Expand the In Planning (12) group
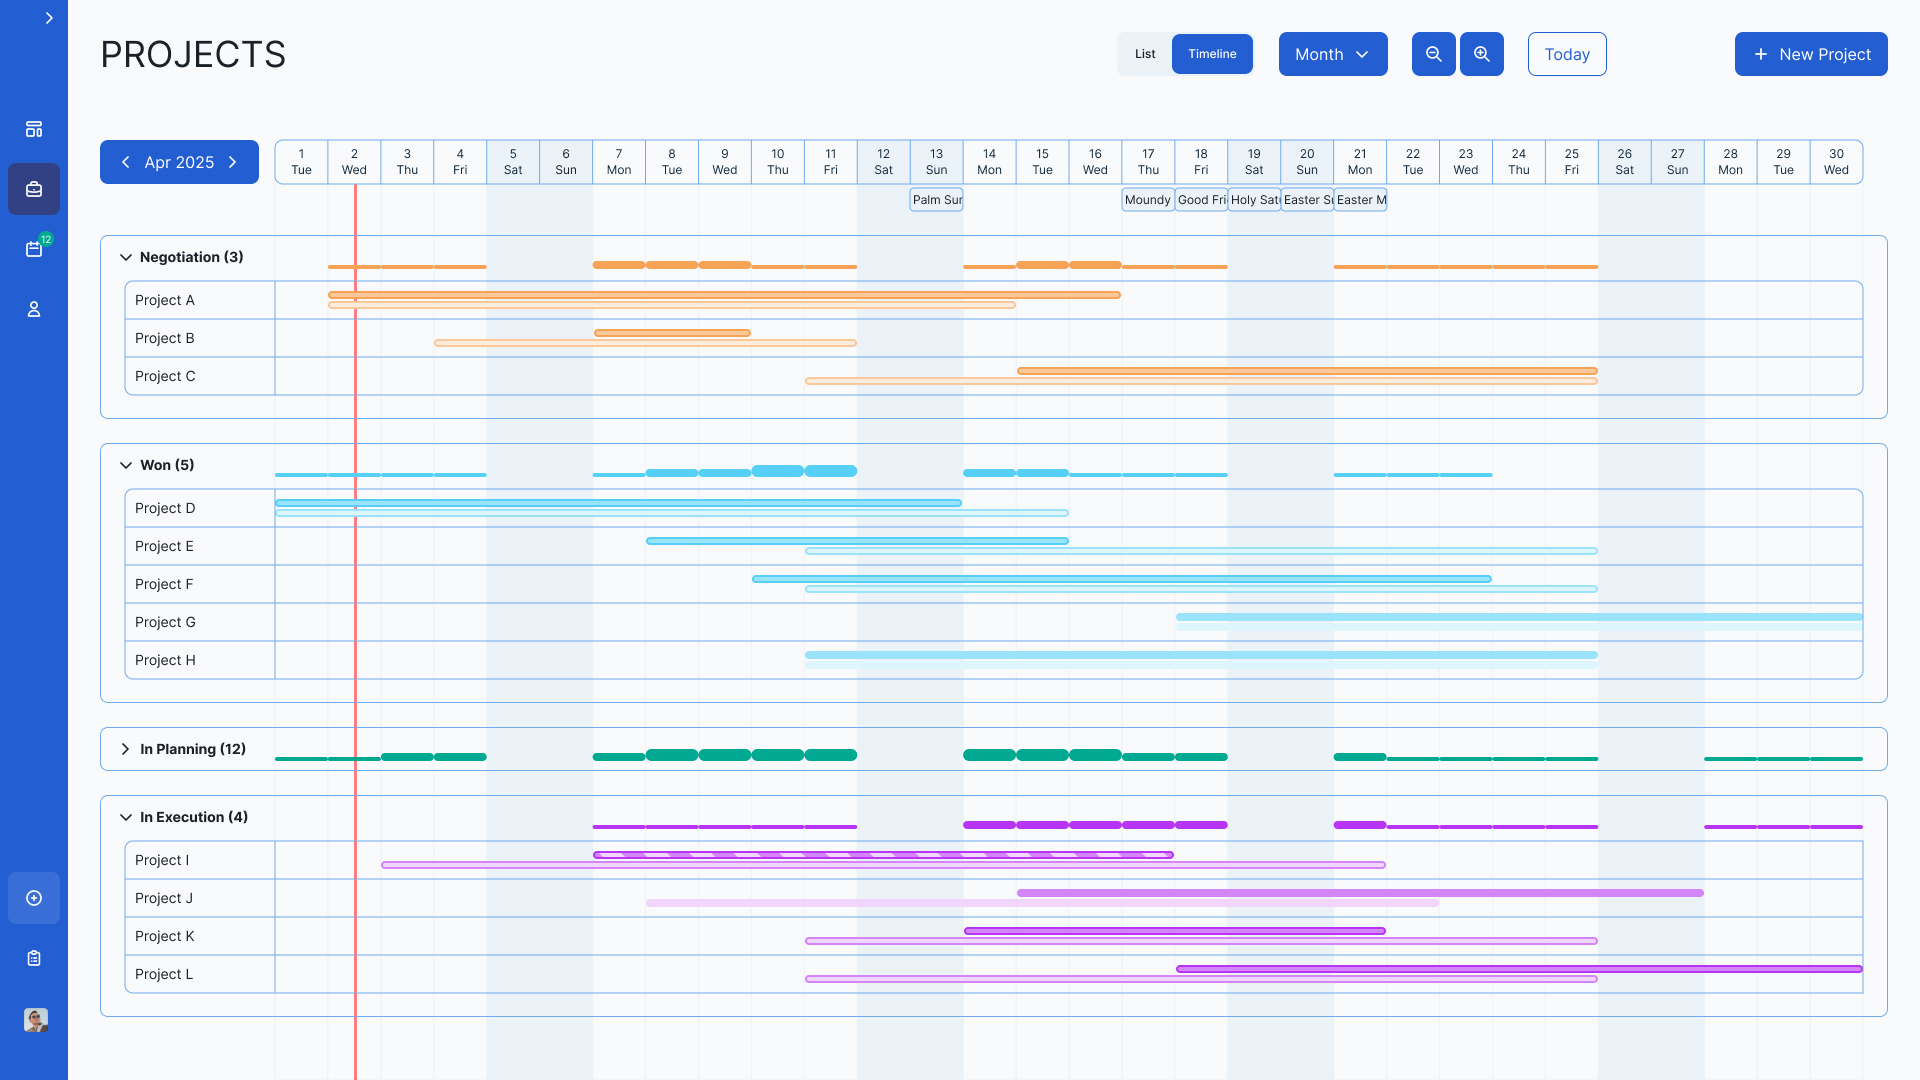1920x1080 pixels. [126, 749]
